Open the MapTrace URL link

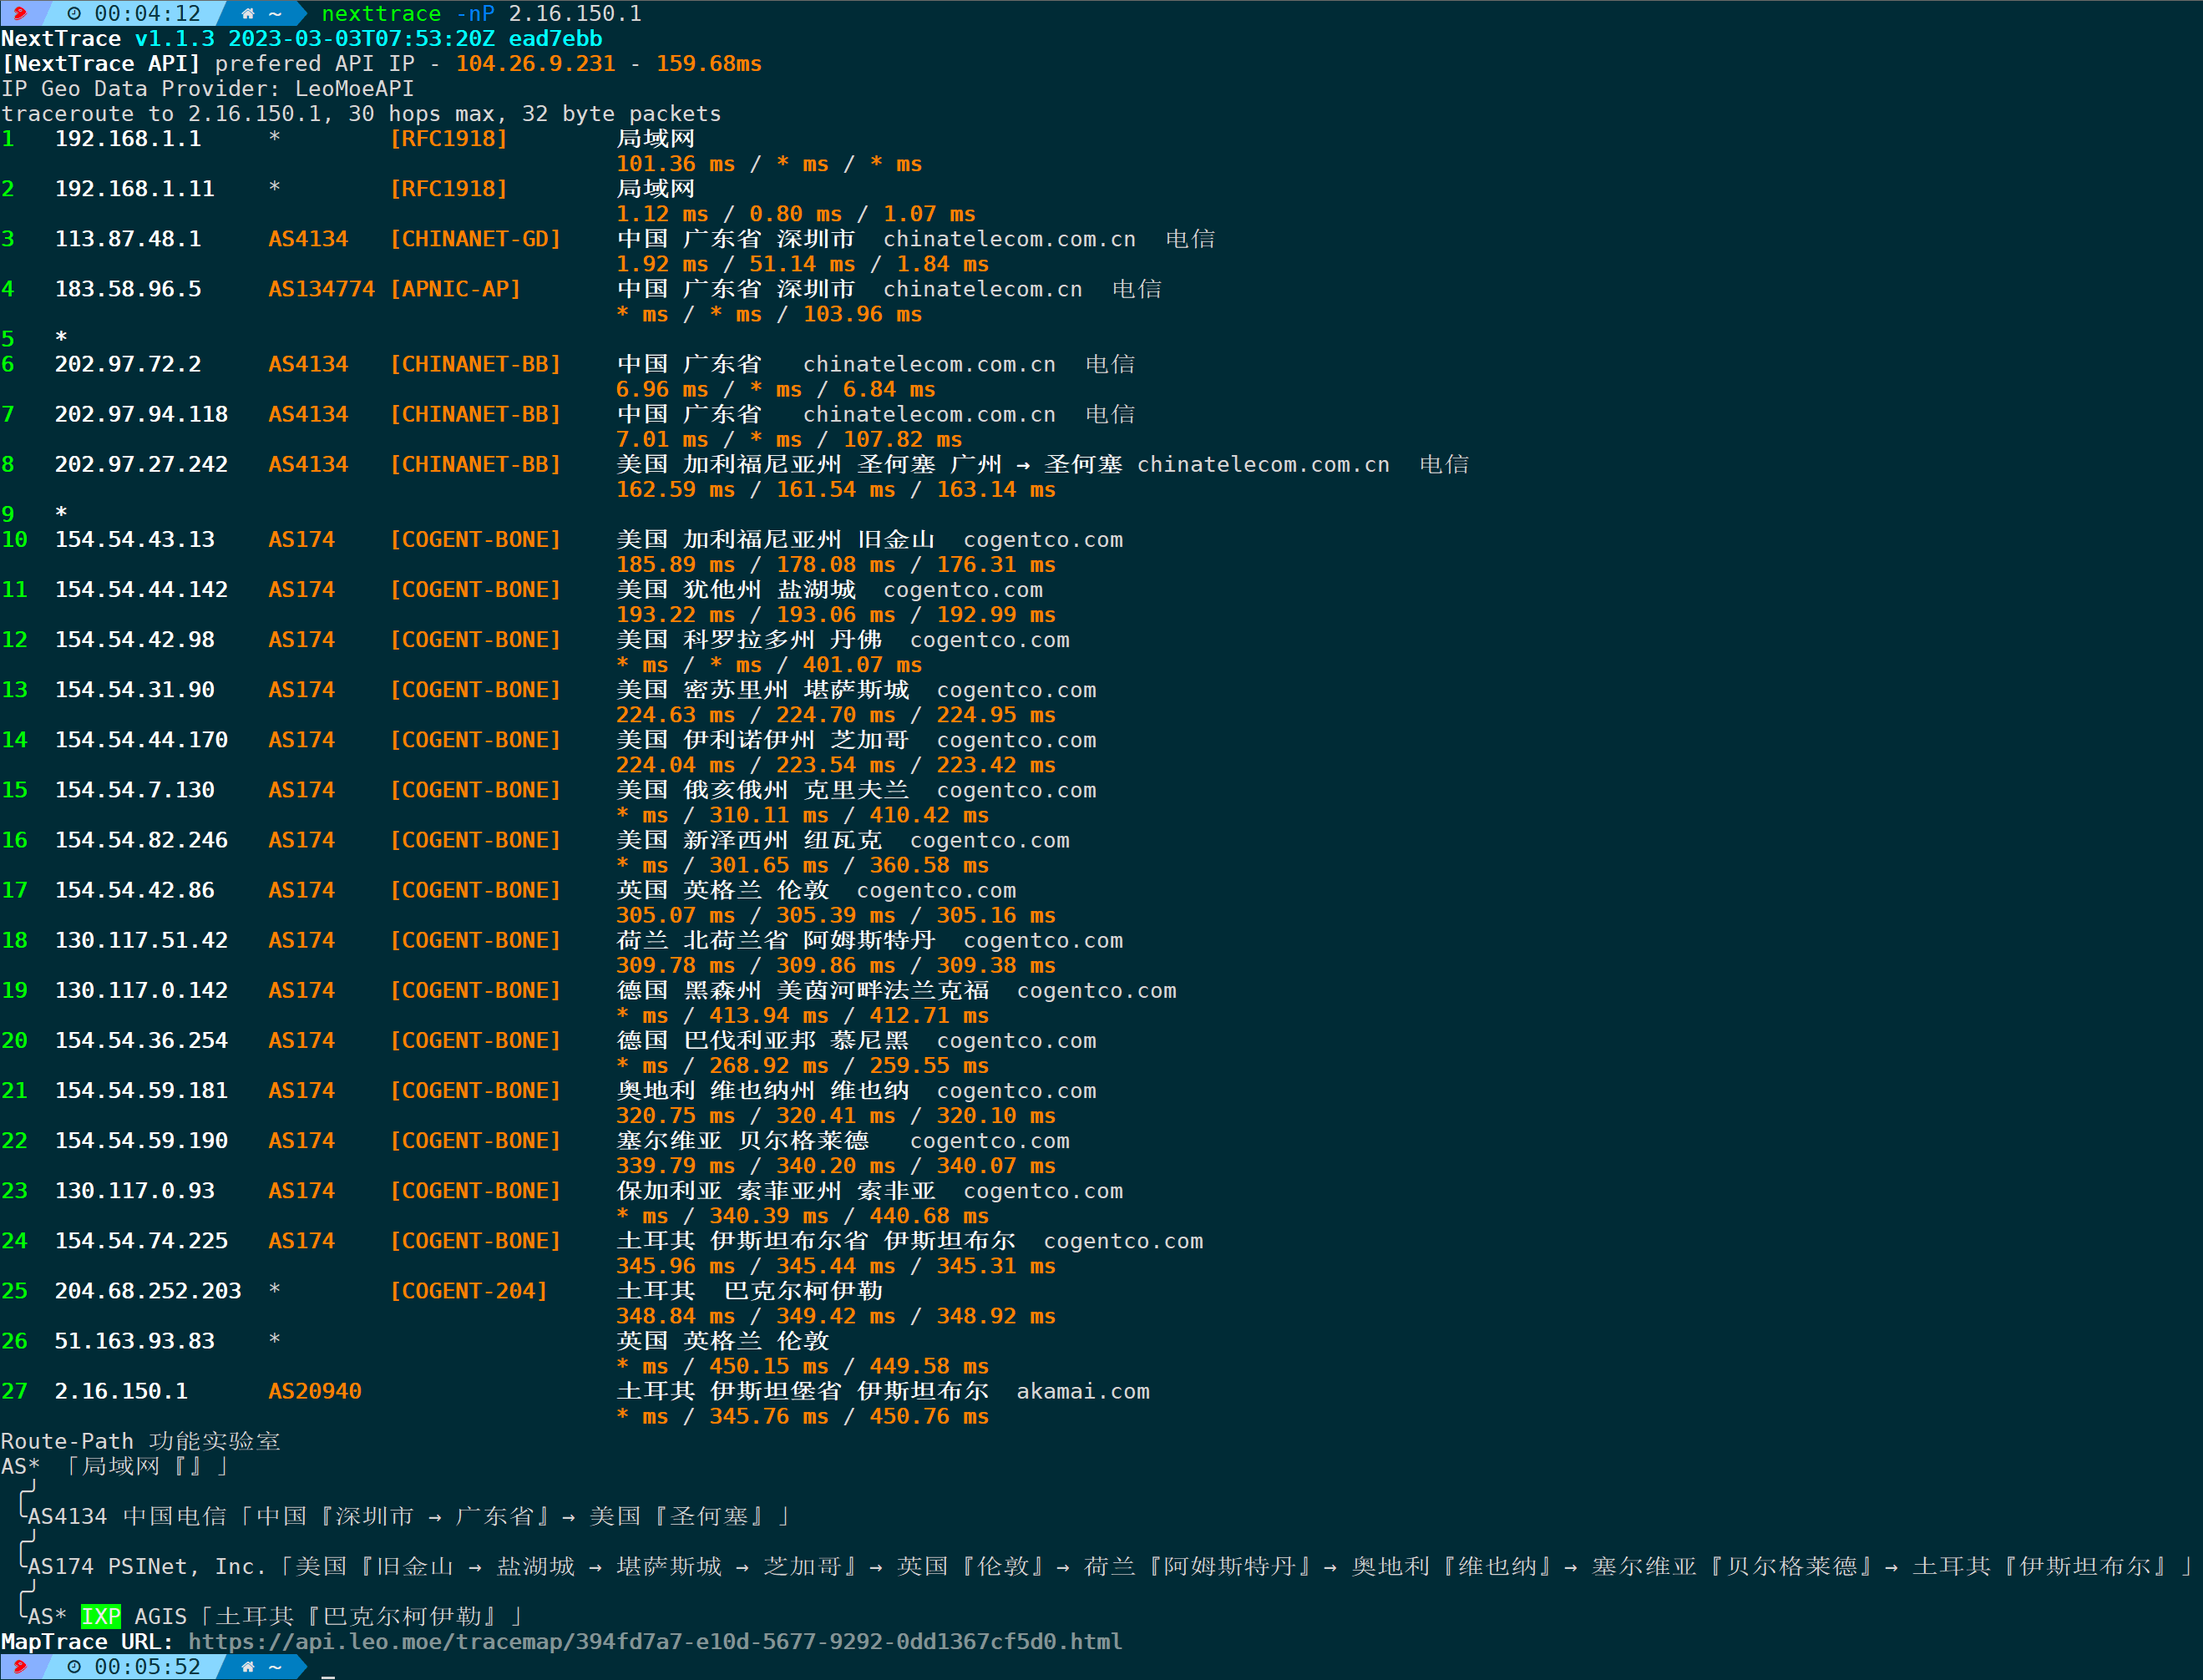(x=655, y=1641)
